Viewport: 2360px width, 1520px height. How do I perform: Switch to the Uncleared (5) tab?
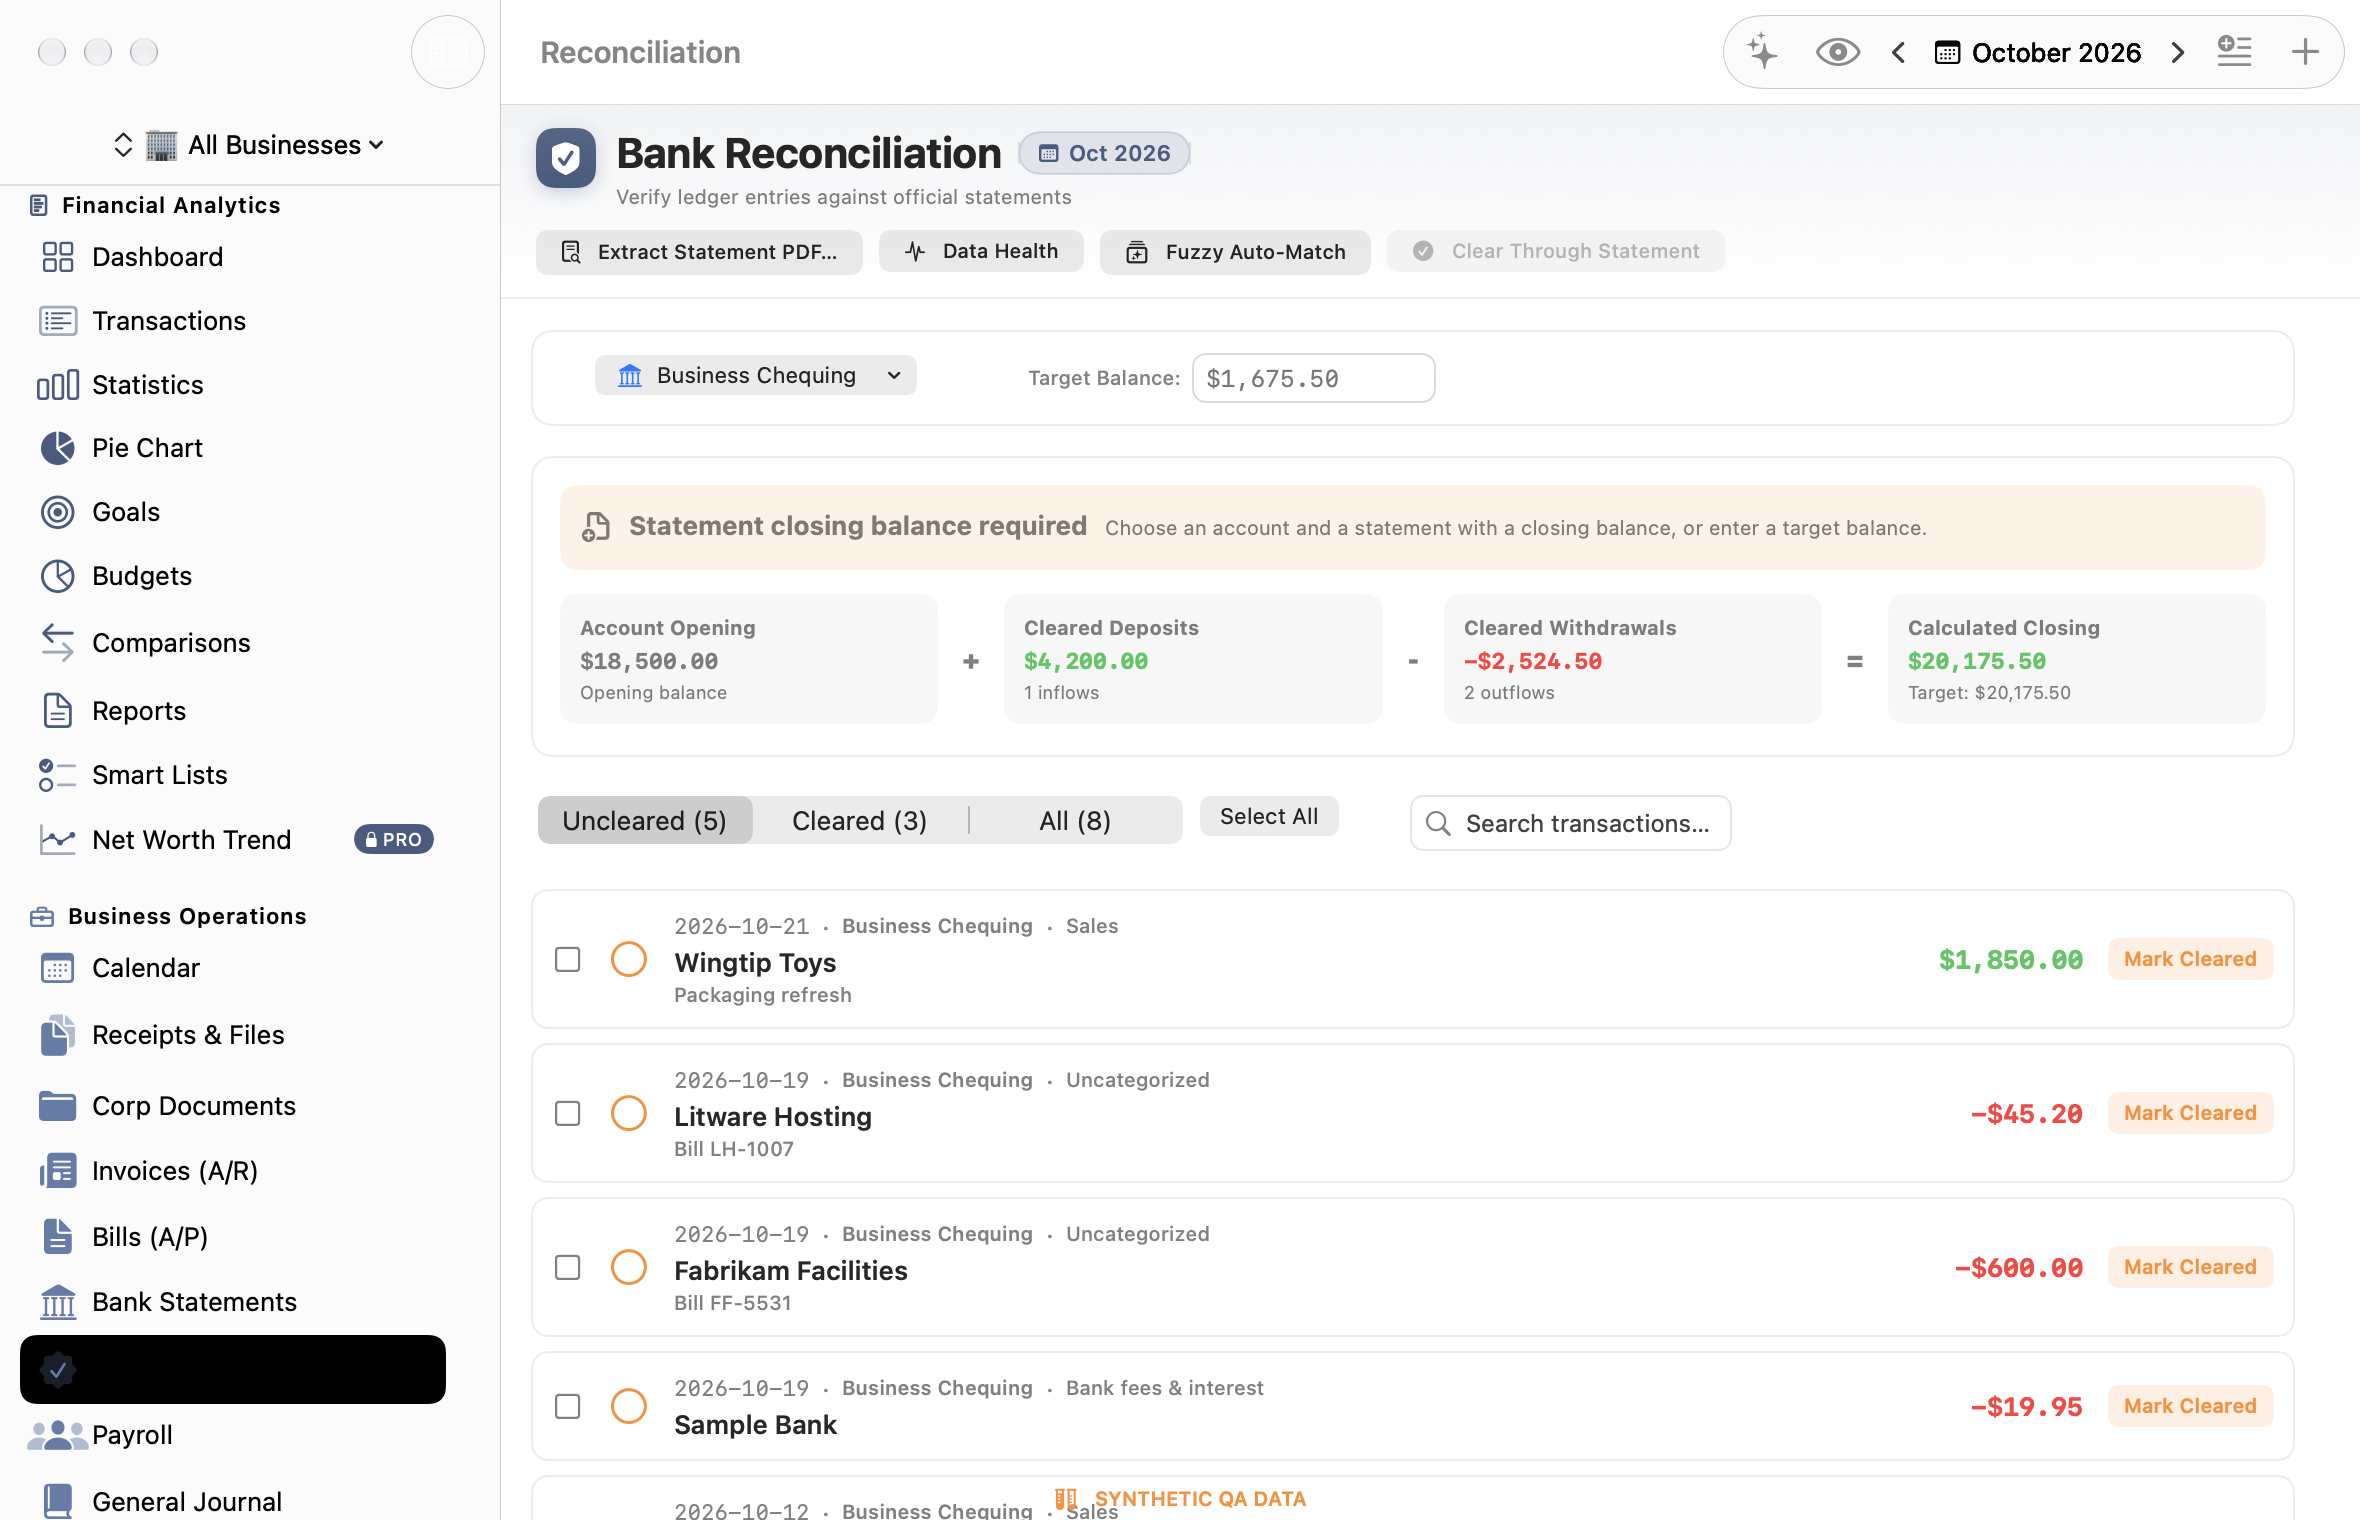645,821
